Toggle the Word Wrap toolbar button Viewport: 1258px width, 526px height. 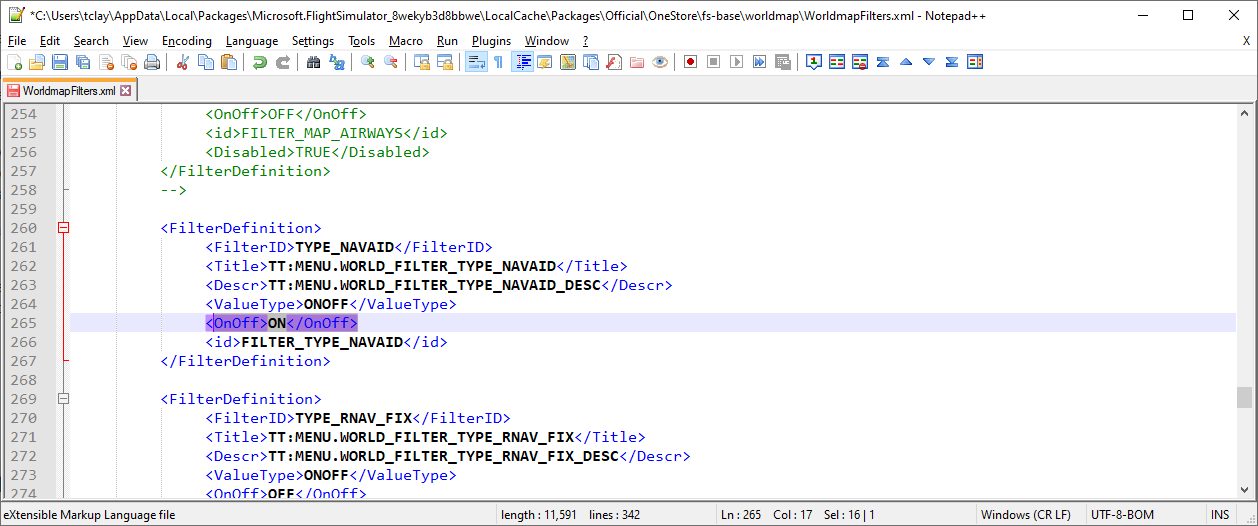(x=475, y=62)
